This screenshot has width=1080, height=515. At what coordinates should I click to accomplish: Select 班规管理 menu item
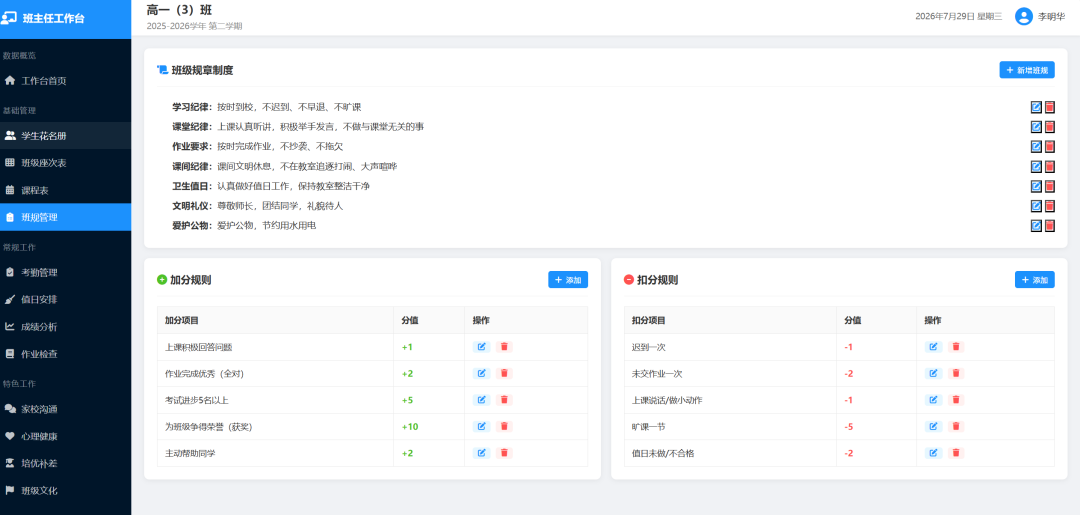[65, 217]
